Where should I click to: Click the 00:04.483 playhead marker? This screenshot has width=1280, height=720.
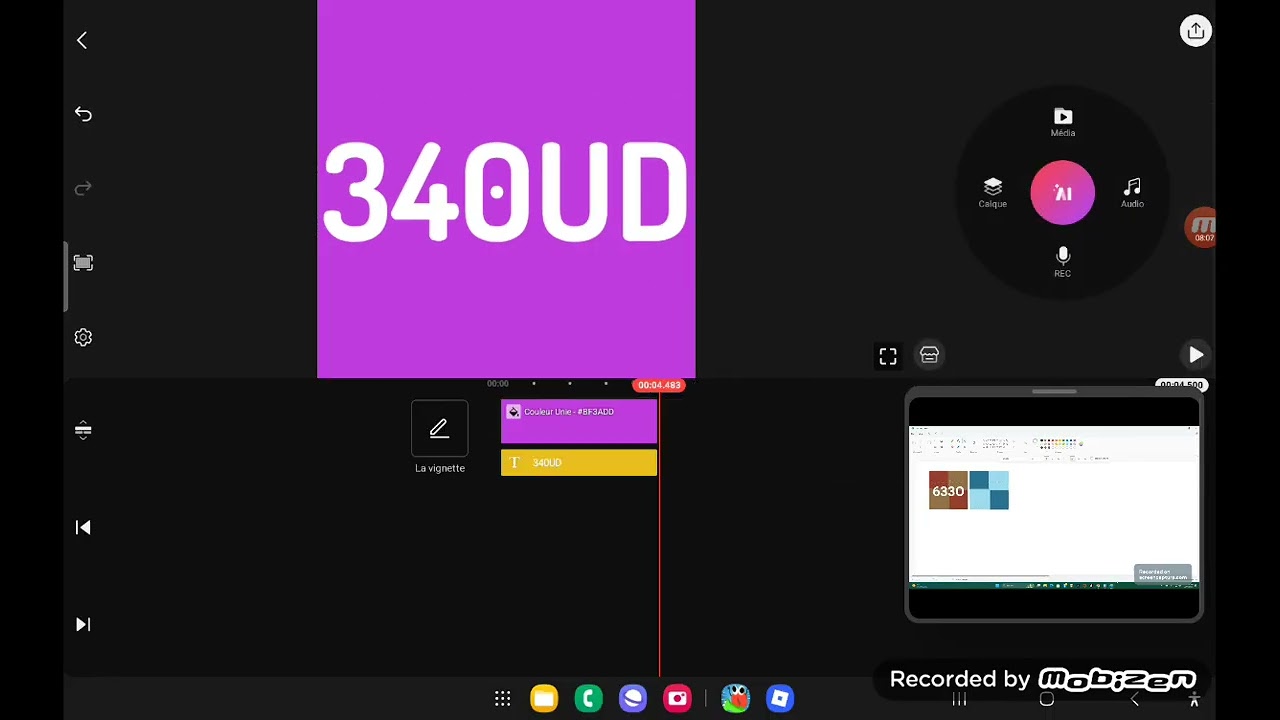click(659, 385)
